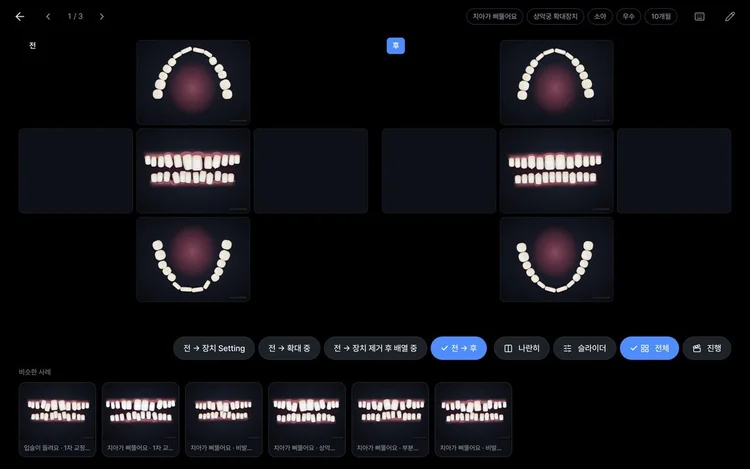750x469 pixels.
Task: Click the 1 / 3 page counter
Action: coord(75,17)
